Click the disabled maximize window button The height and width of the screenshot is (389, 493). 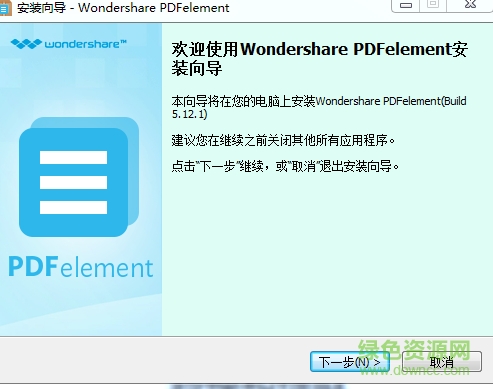click(433, 5)
